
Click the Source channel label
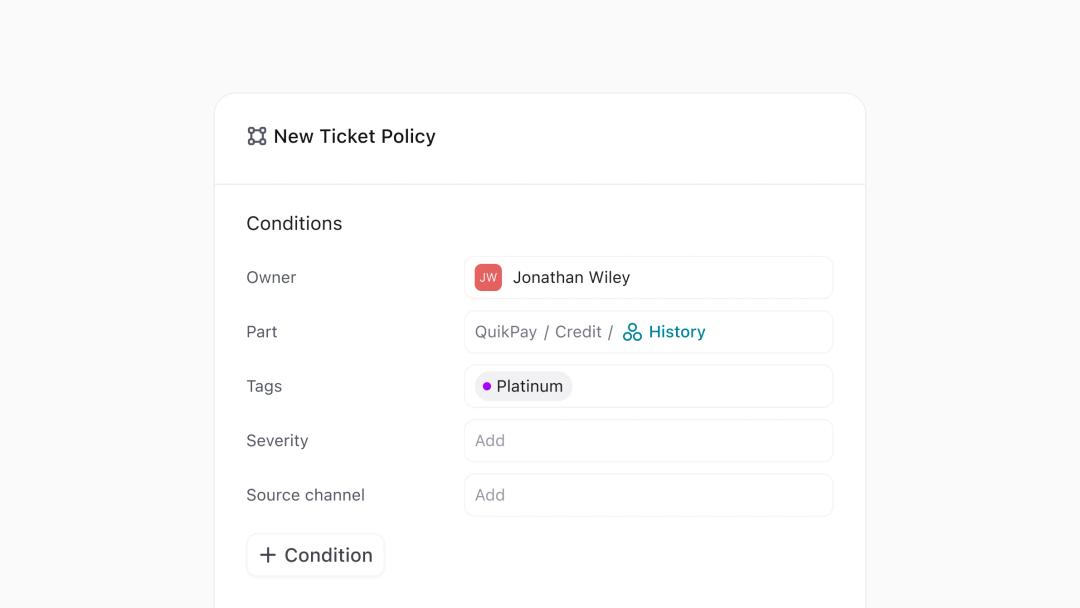[305, 495]
